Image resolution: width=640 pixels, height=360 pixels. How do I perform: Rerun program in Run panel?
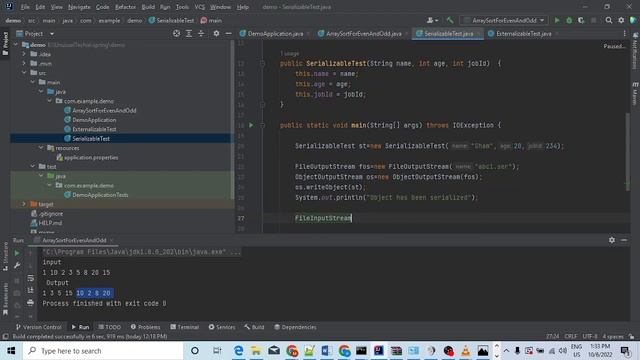click(17, 253)
